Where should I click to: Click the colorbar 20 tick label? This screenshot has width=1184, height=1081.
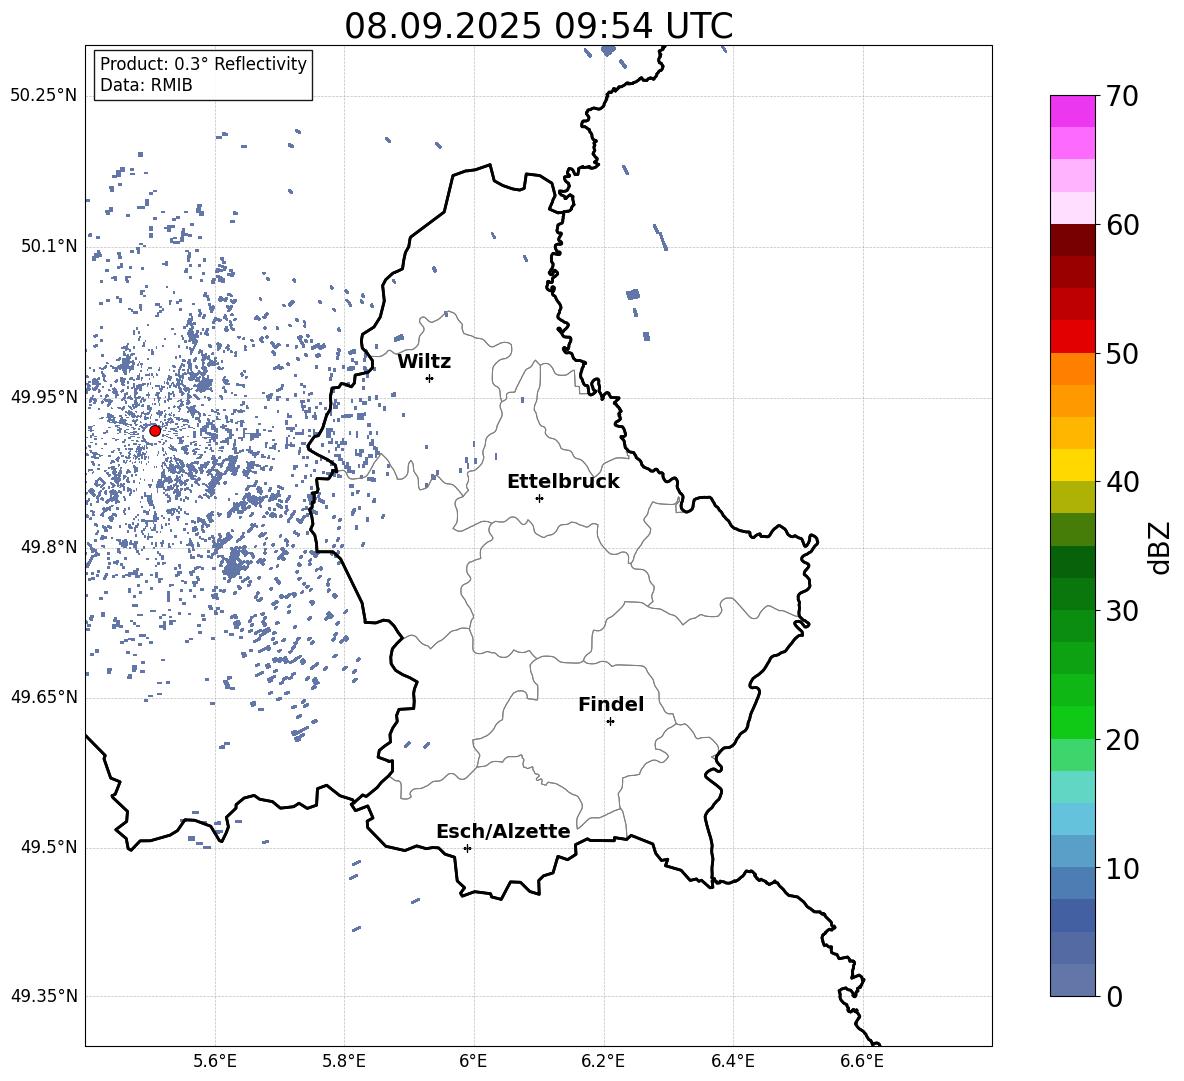1122,740
